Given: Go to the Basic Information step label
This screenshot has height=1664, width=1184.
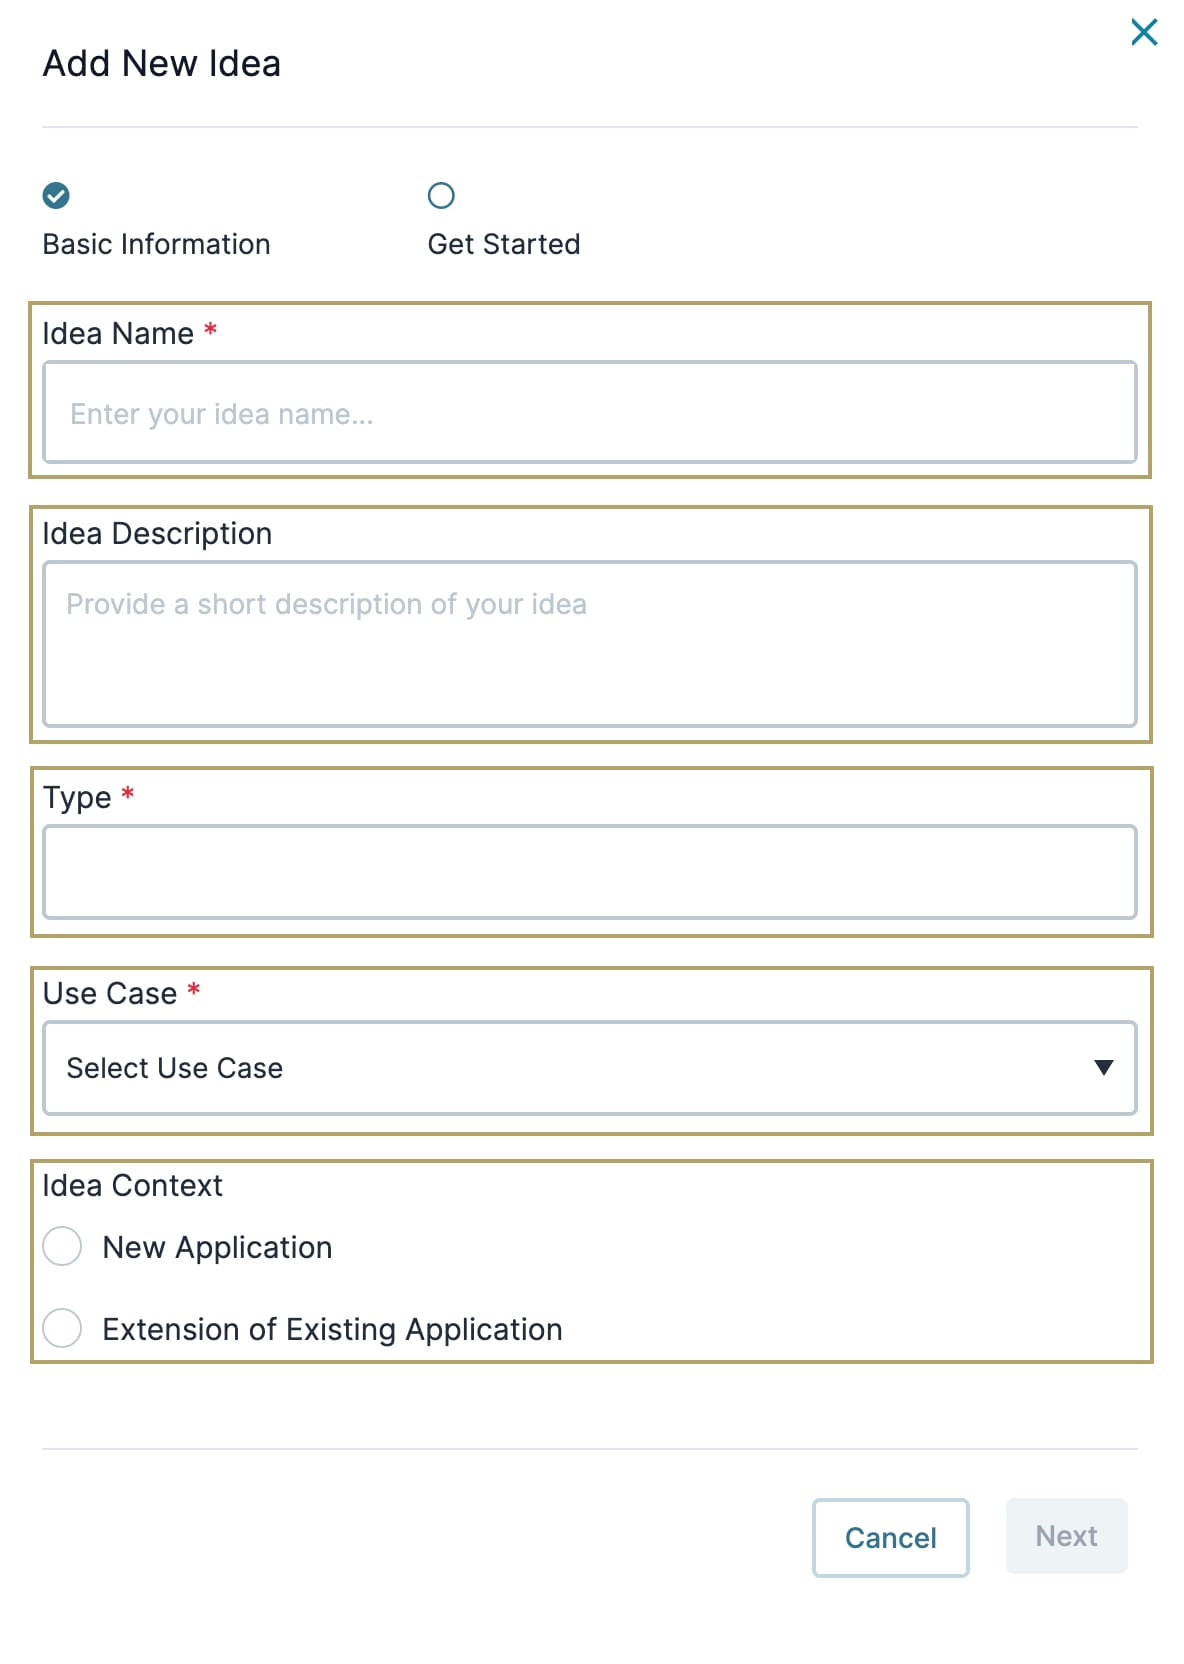Looking at the screenshot, I should coord(156,244).
